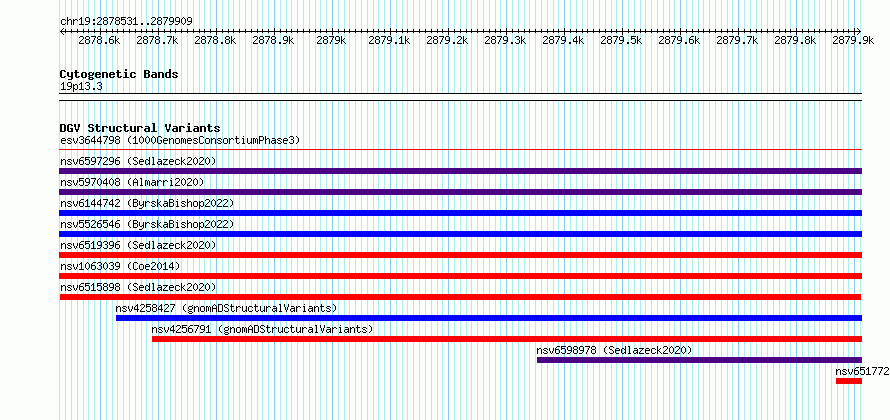This screenshot has width=890, height=420.
Task: Open variant esv3644798 label
Action: coord(180,140)
